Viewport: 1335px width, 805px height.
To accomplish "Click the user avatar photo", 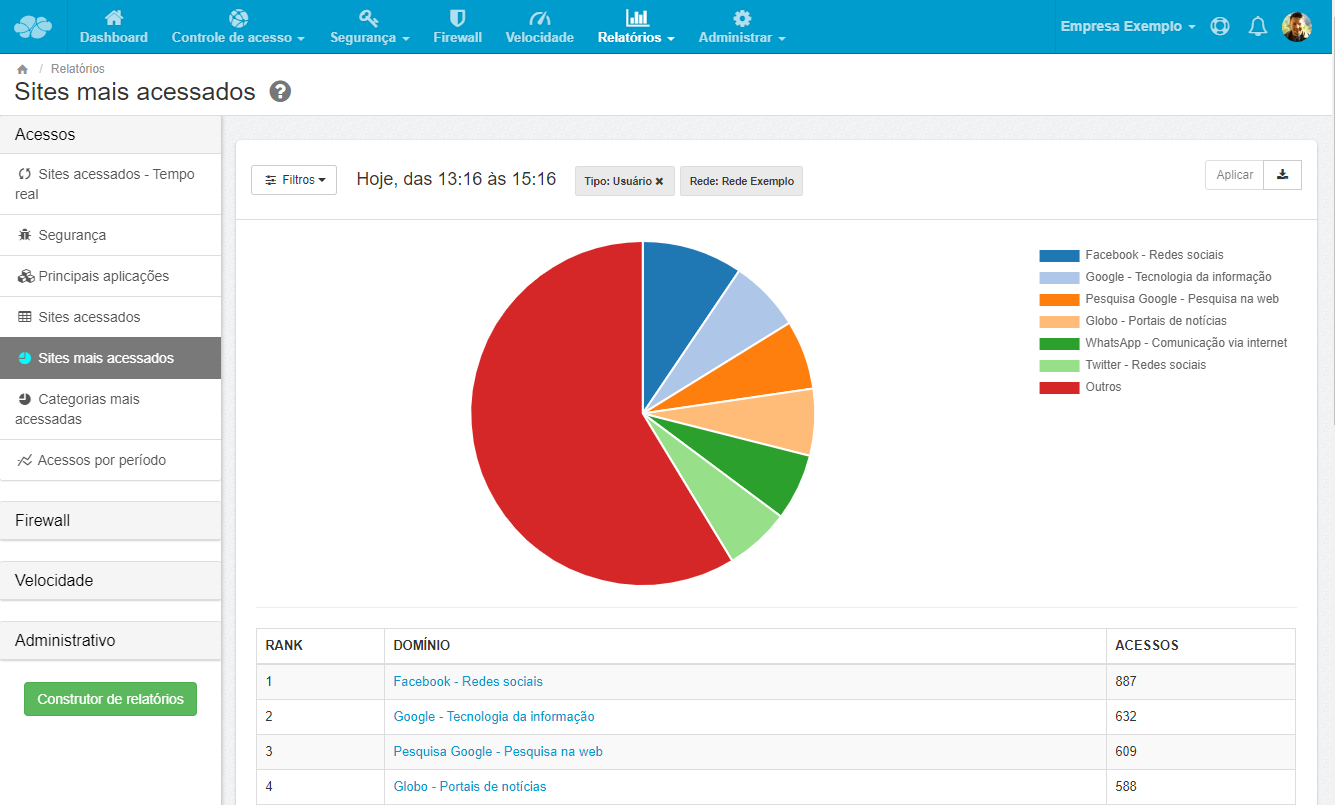I will tap(1297, 27).
